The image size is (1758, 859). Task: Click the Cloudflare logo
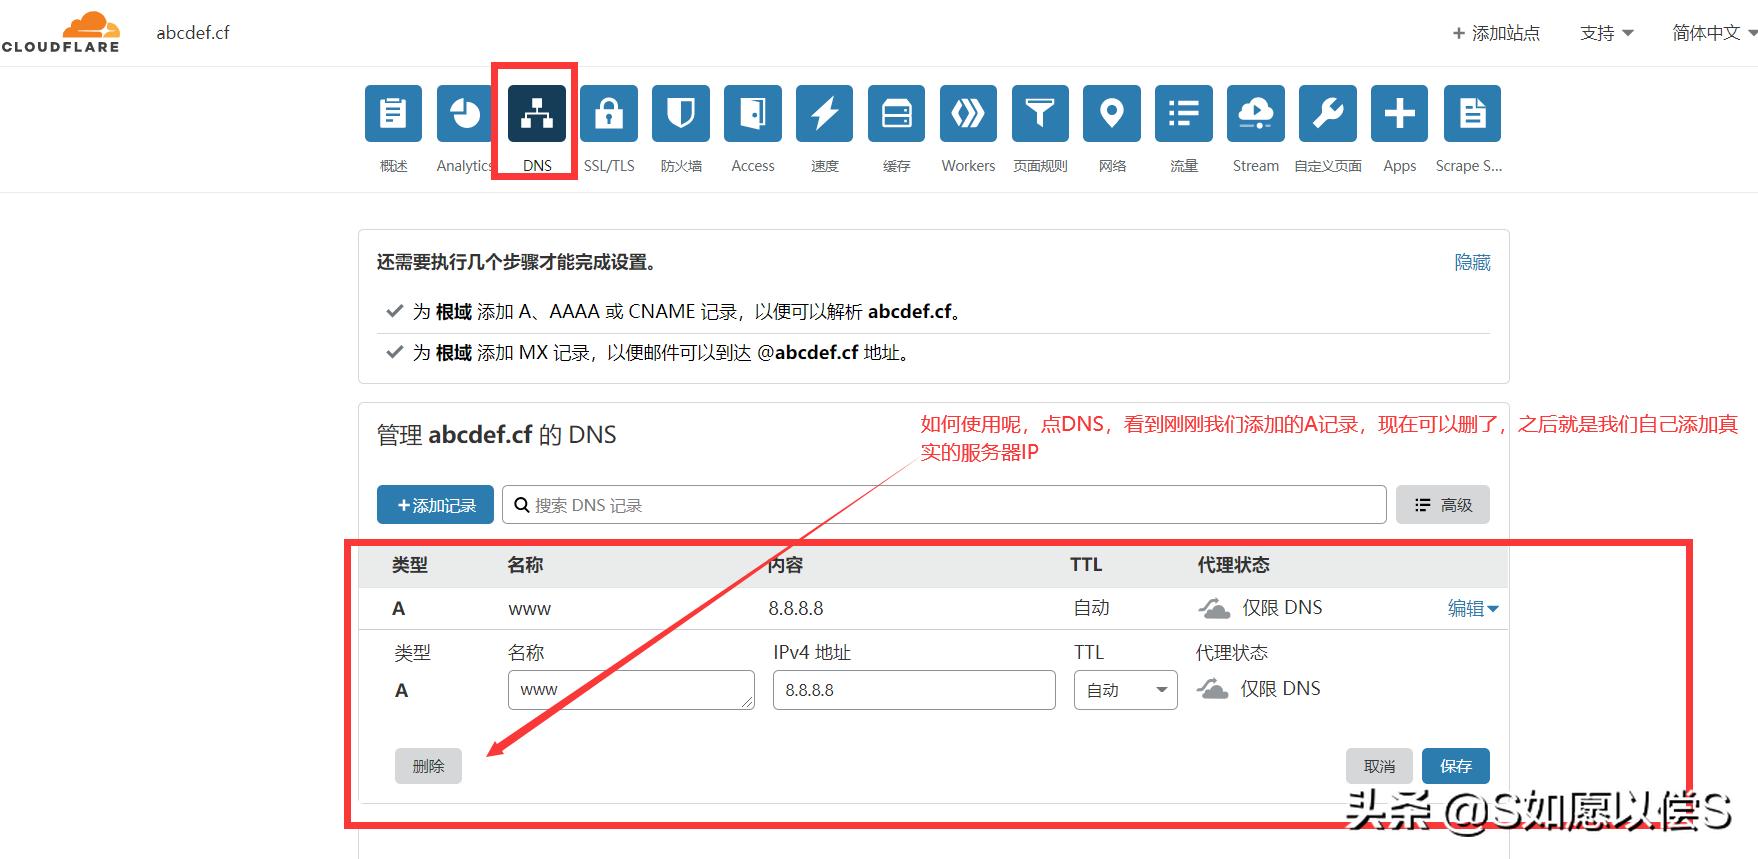[x=61, y=32]
